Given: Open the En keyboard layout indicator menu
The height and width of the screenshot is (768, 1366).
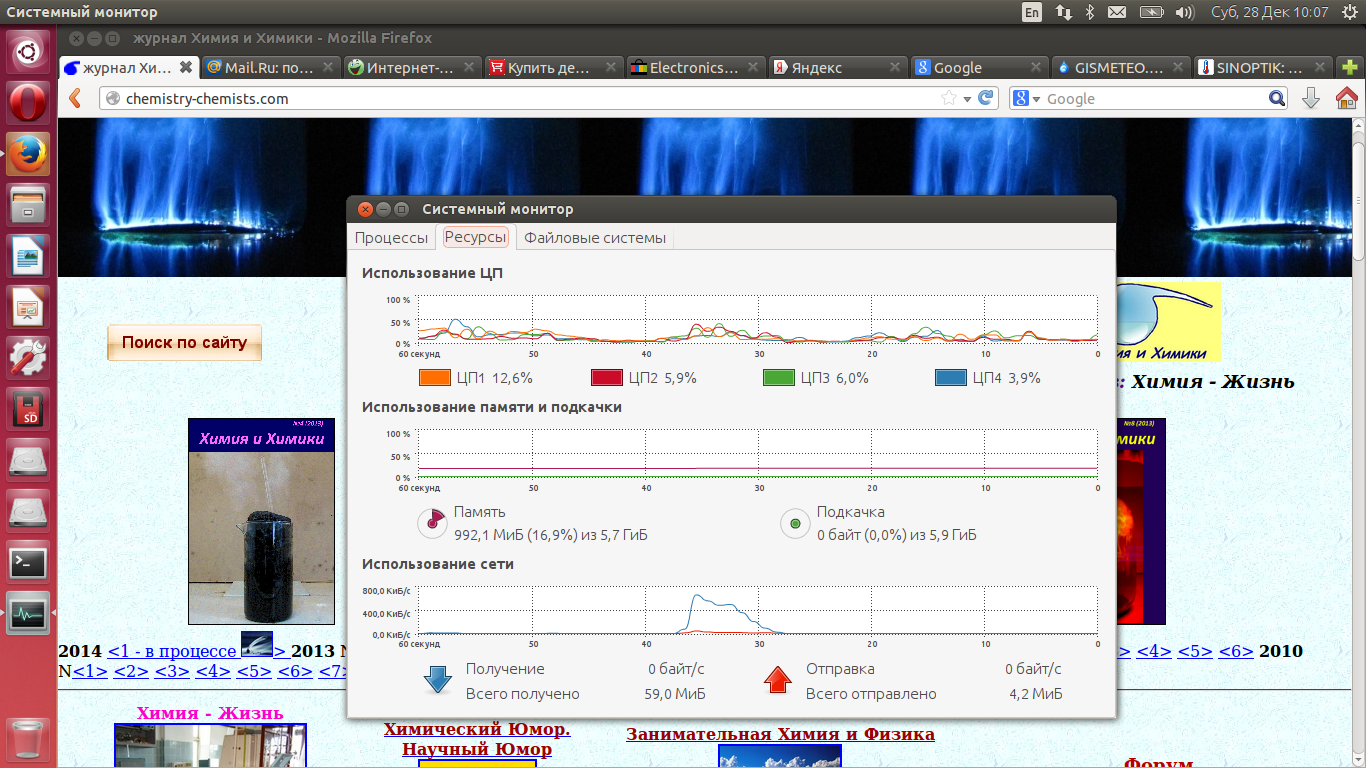Looking at the screenshot, I should [1031, 12].
